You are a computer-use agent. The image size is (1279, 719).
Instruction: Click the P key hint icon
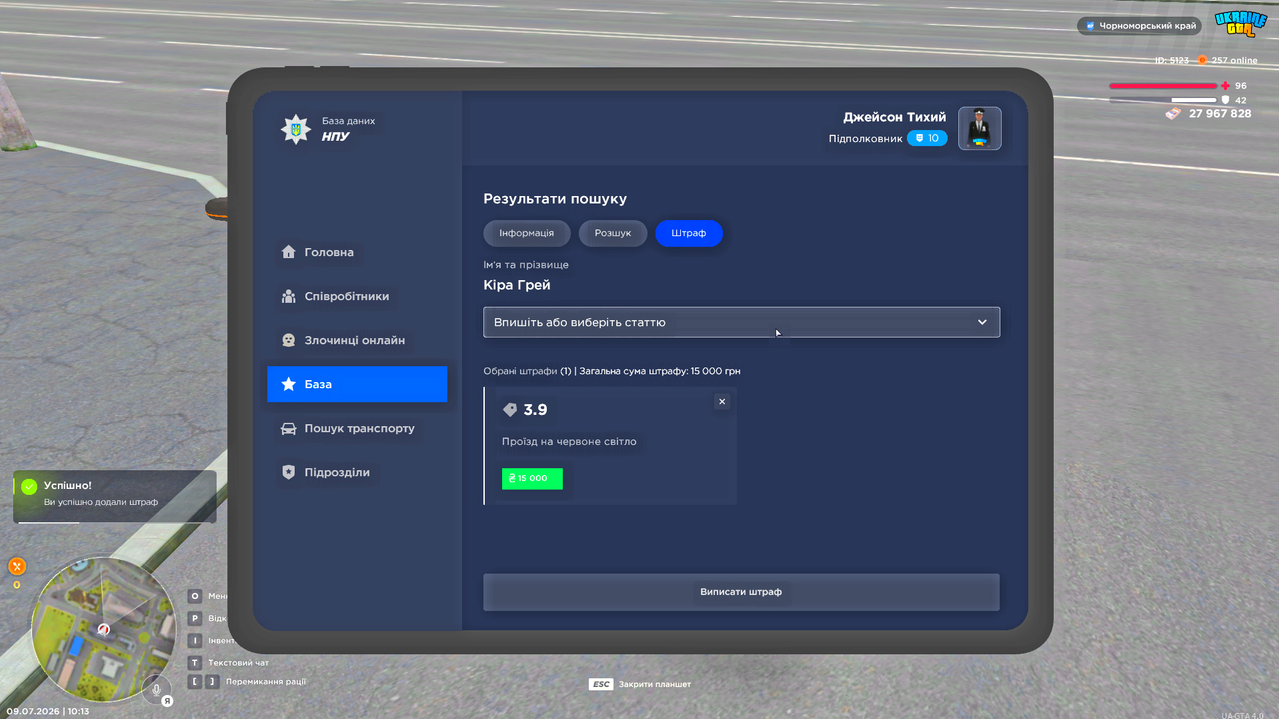click(195, 618)
